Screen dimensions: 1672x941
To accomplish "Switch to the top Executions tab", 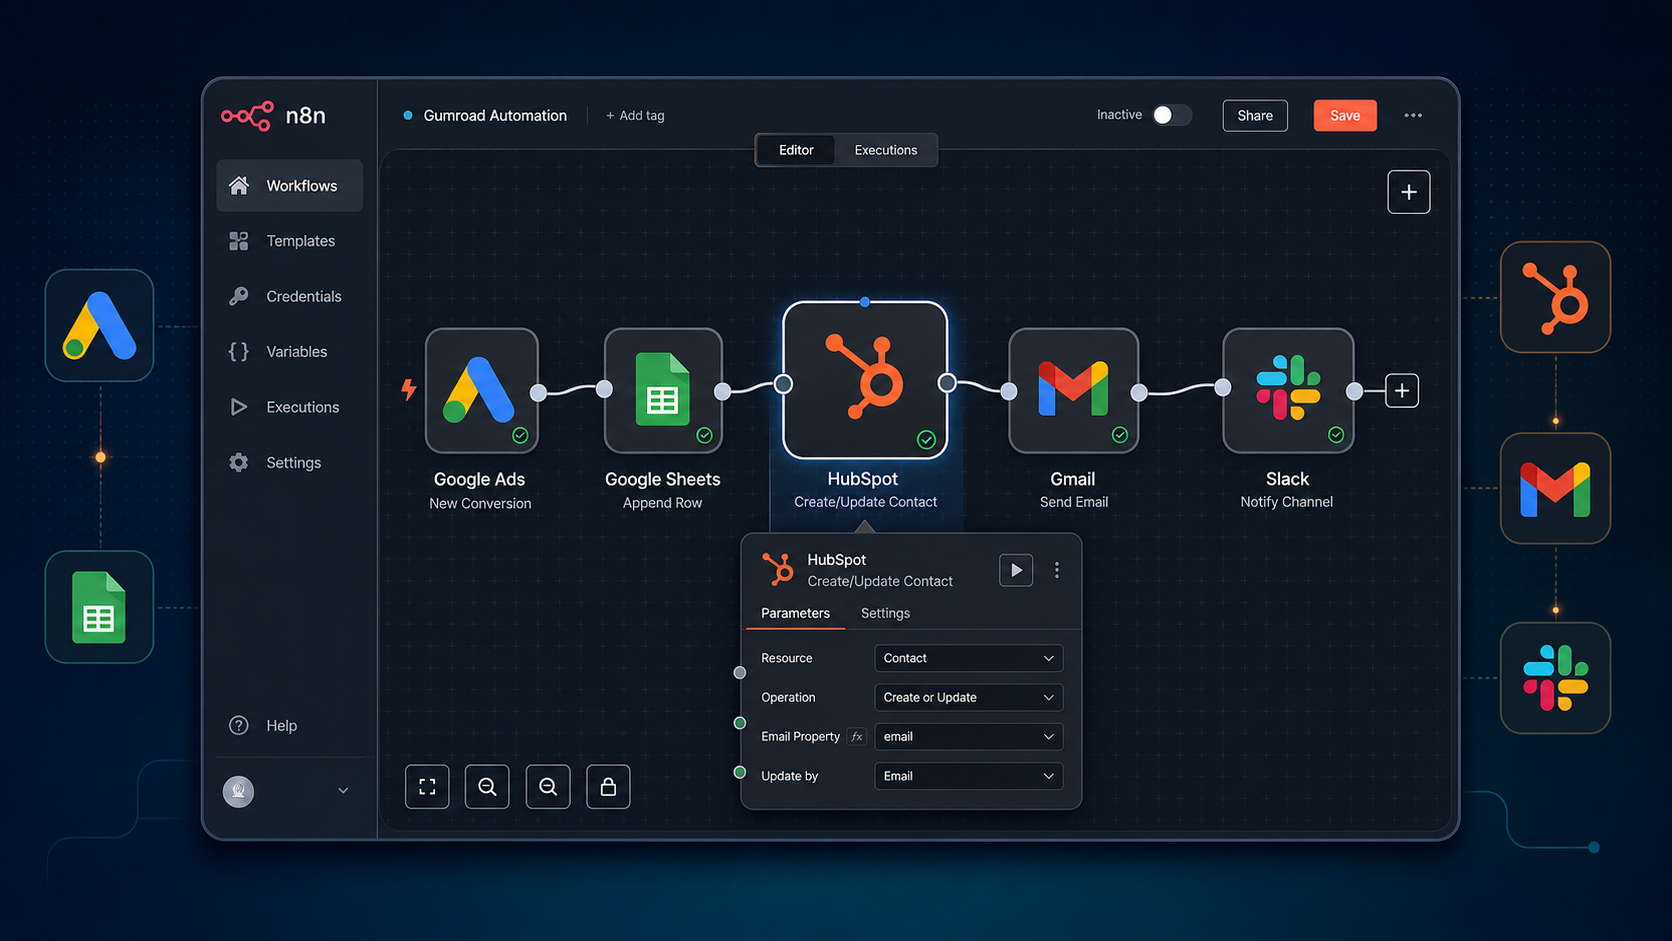I will pos(886,150).
